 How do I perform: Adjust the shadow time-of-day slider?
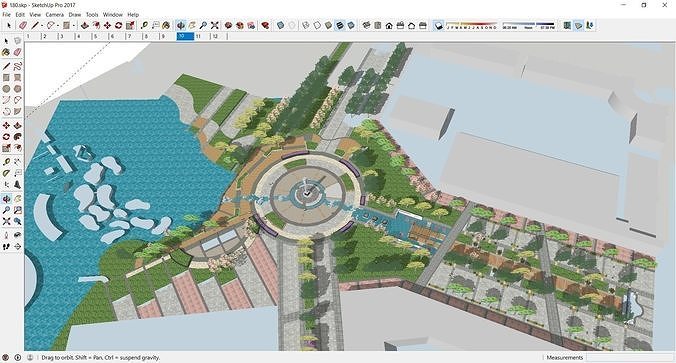[529, 25]
